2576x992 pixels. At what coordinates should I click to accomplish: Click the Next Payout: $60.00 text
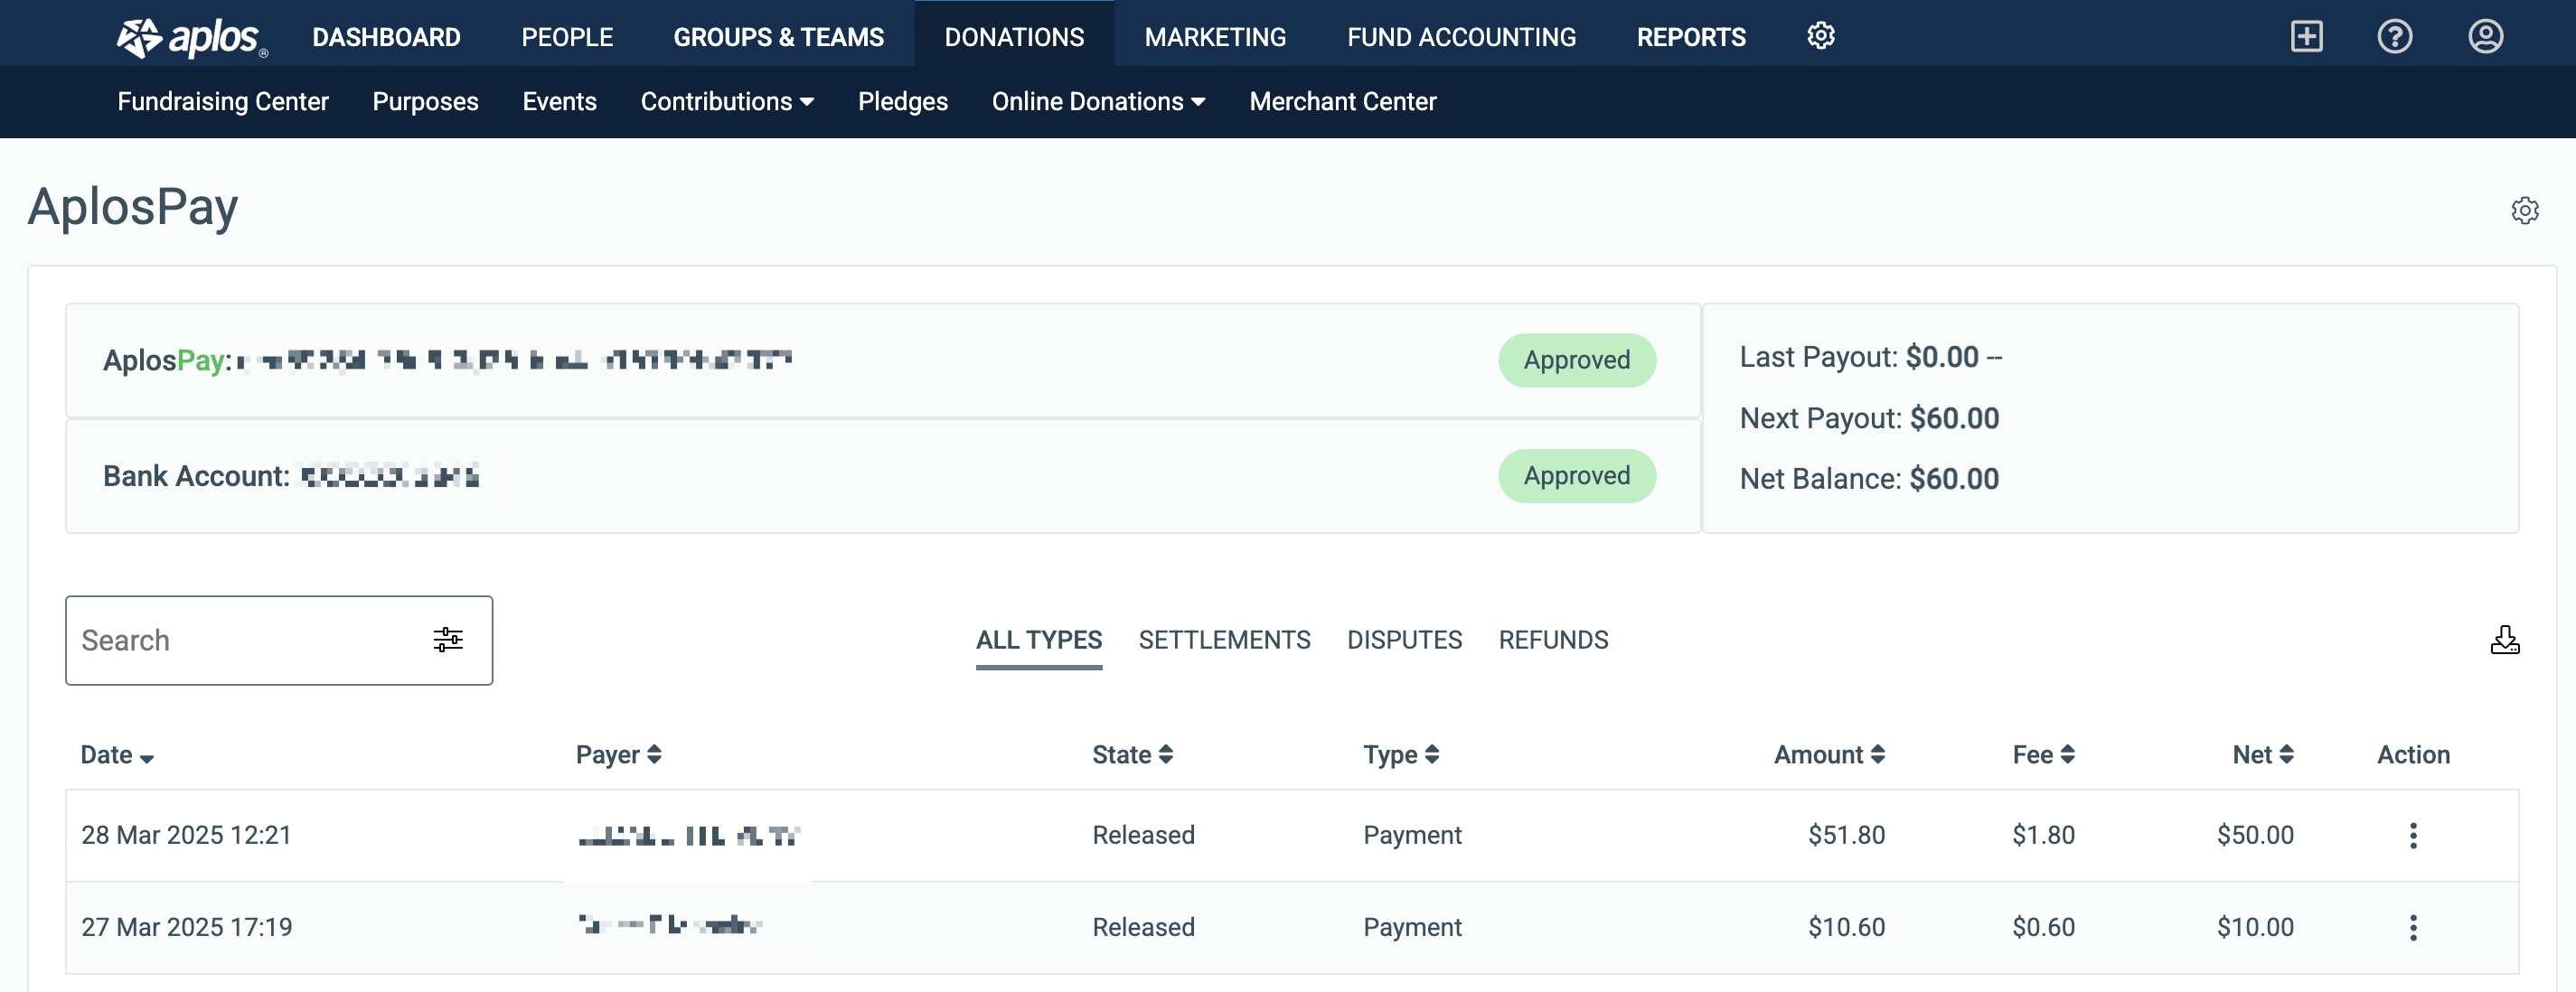coord(1869,418)
